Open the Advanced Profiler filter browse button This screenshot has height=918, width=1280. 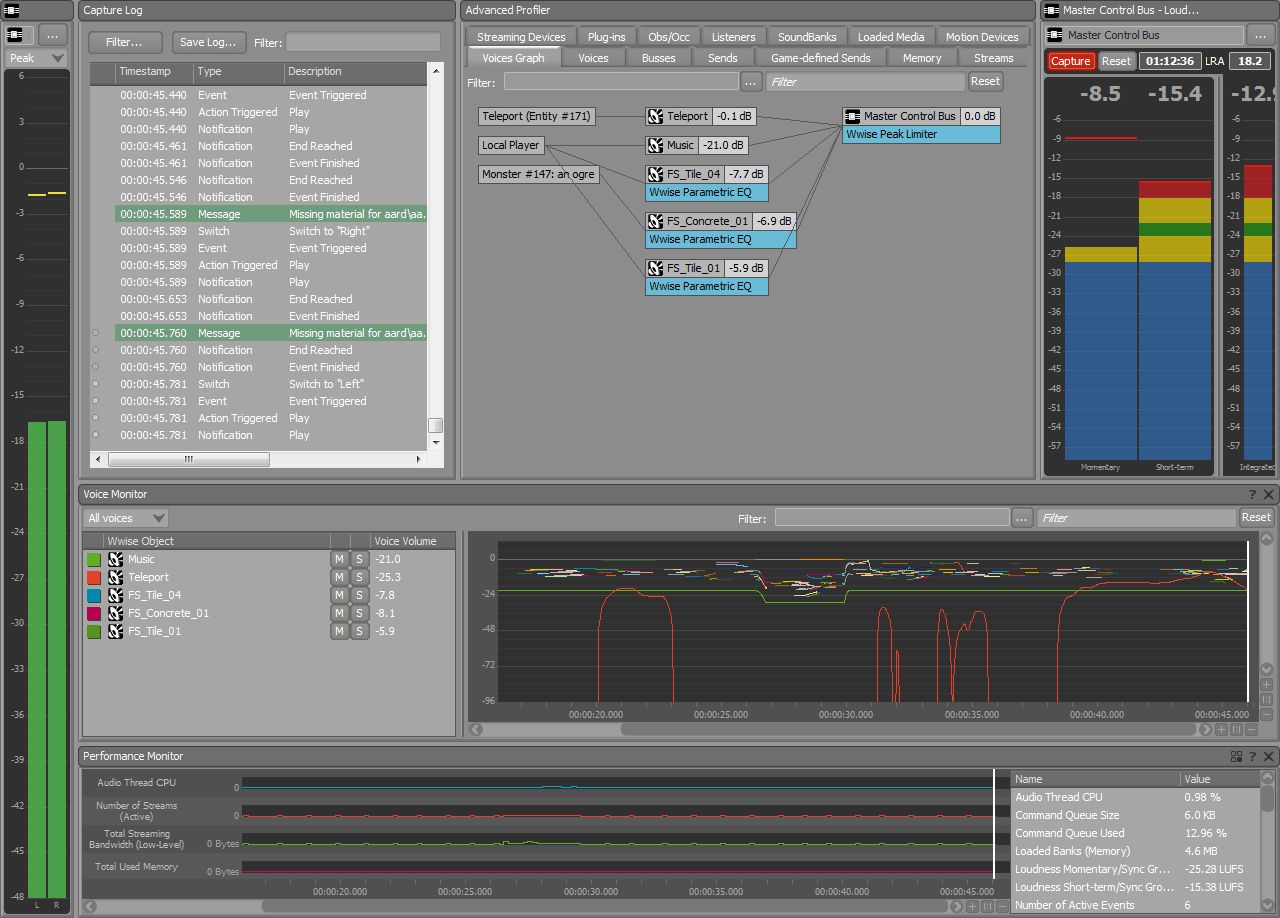pos(751,81)
